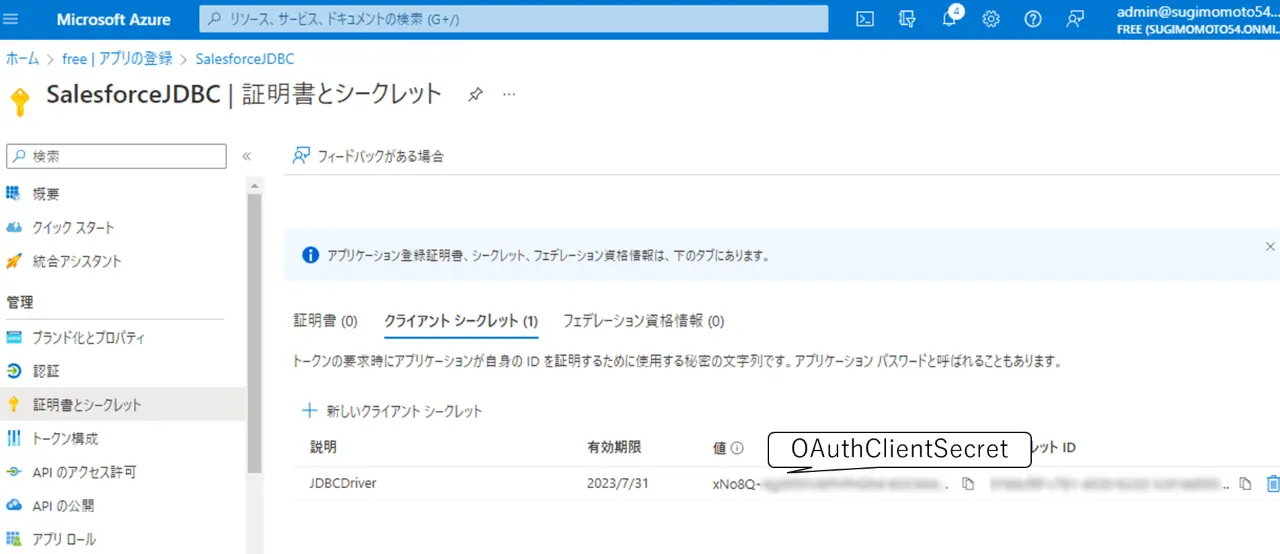Viewport: 1280px width, 554px height.
Task: Go to the ホーム breadcrumb
Action: [x=23, y=59]
